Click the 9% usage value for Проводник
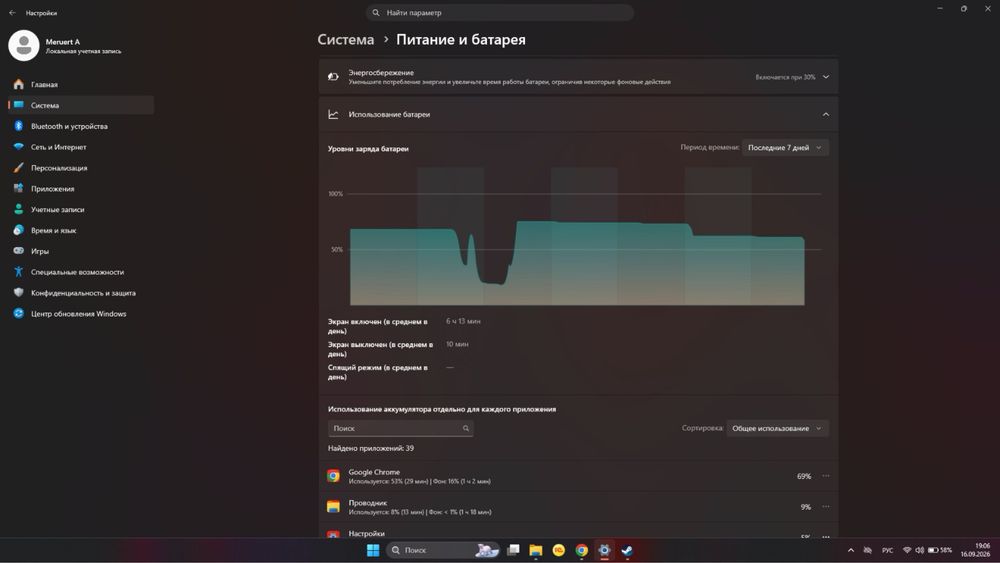 tap(805, 507)
